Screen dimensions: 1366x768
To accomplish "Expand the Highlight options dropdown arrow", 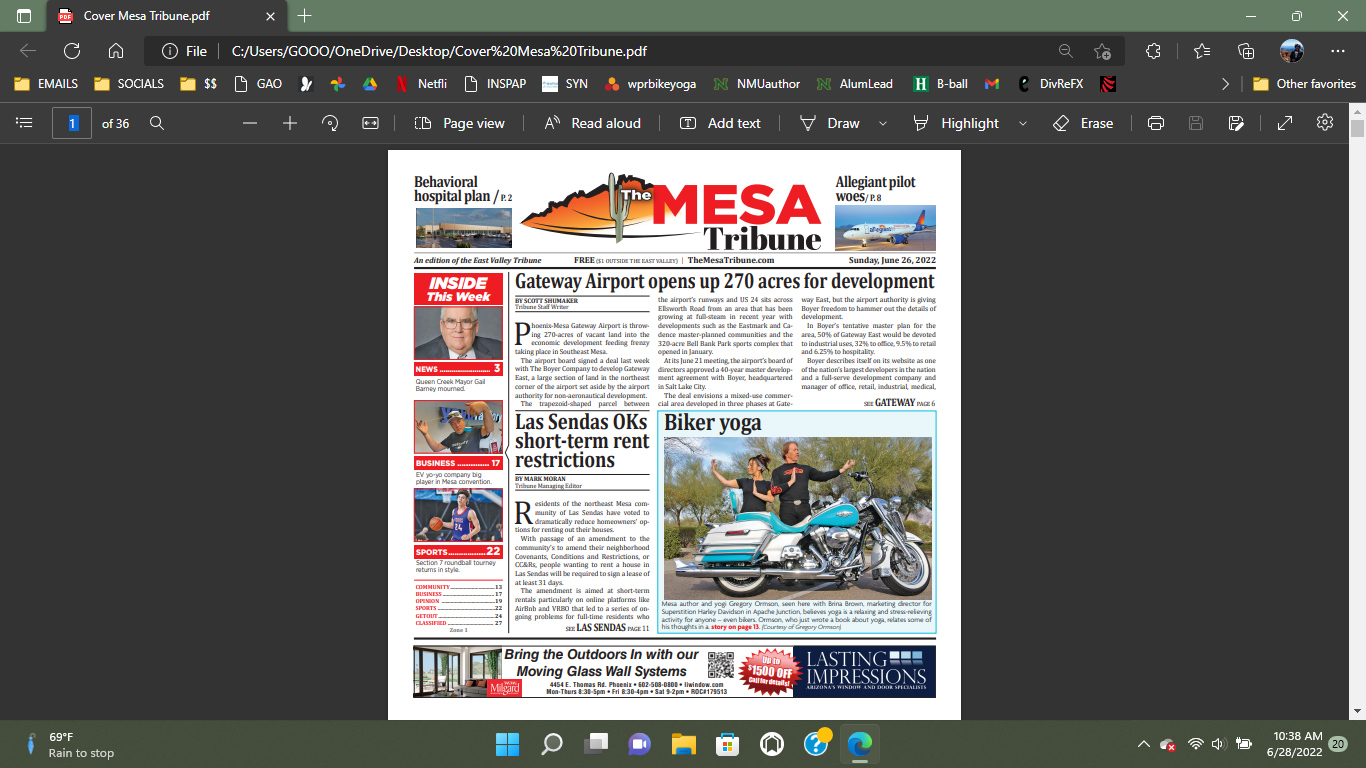I will pos(1022,123).
